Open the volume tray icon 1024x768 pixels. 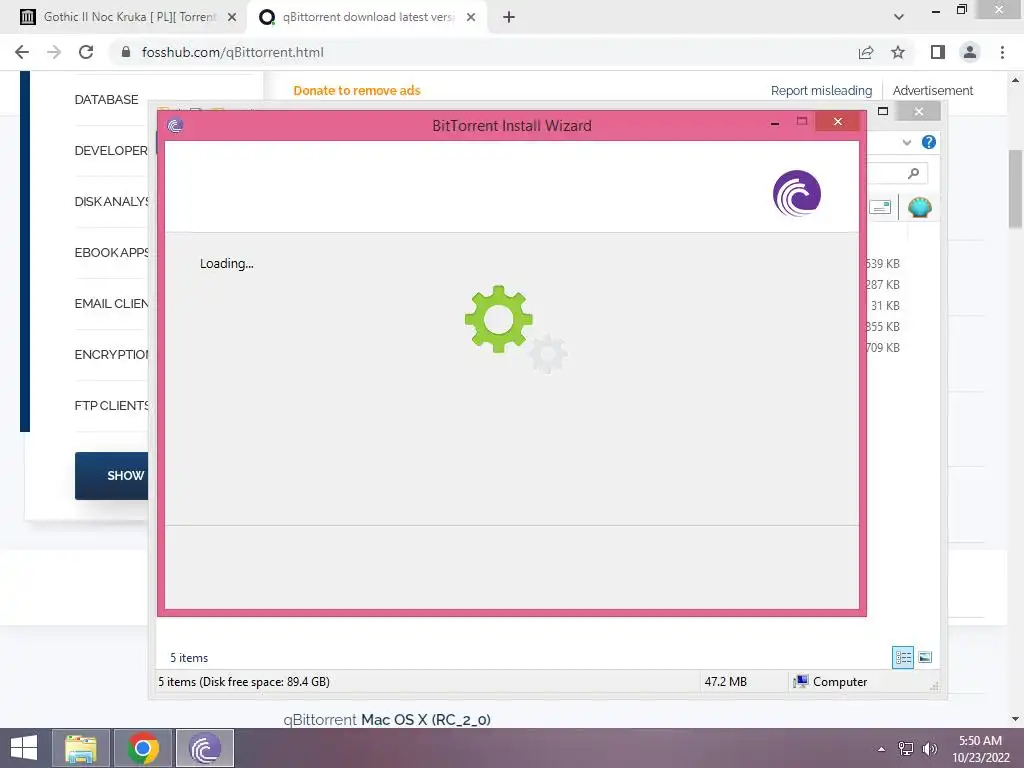(x=929, y=749)
